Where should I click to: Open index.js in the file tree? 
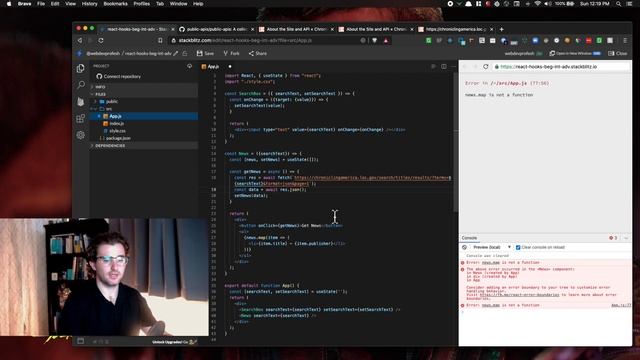click(x=116, y=123)
